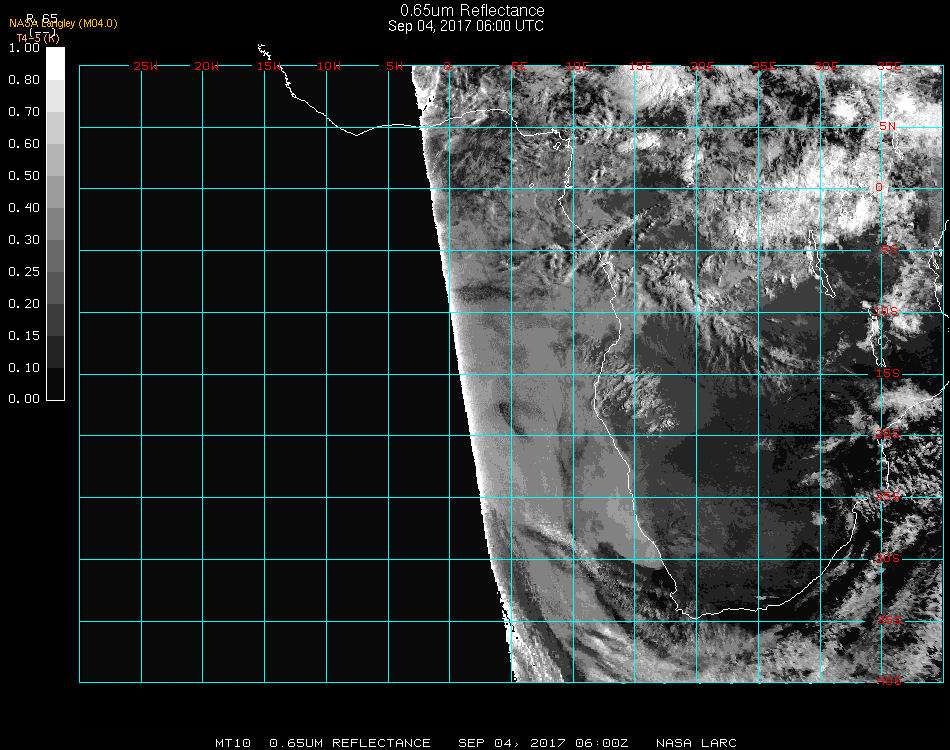Select the 1.00 colorbar value
Viewport: 950px width, 750px height.
[x=24, y=48]
